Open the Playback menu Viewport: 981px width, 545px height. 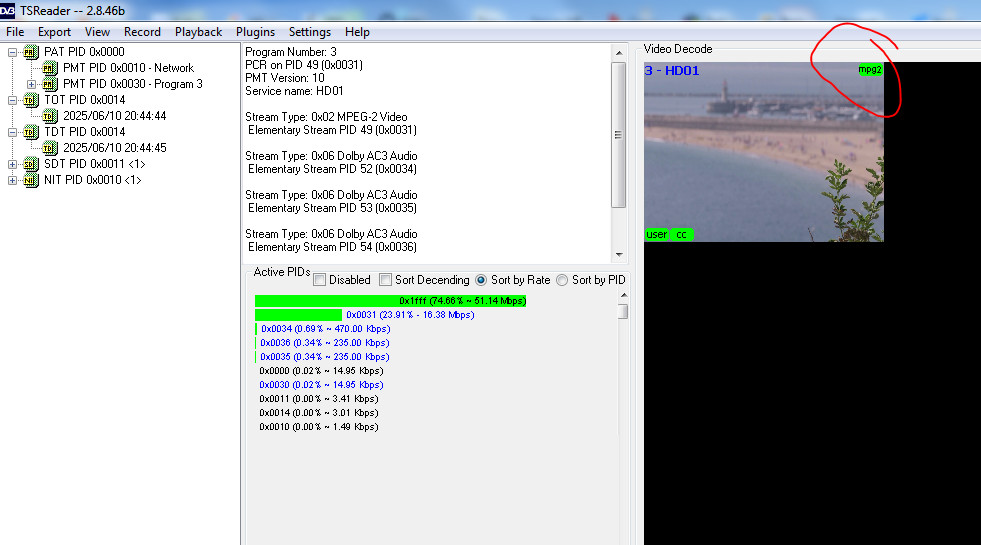coord(198,32)
